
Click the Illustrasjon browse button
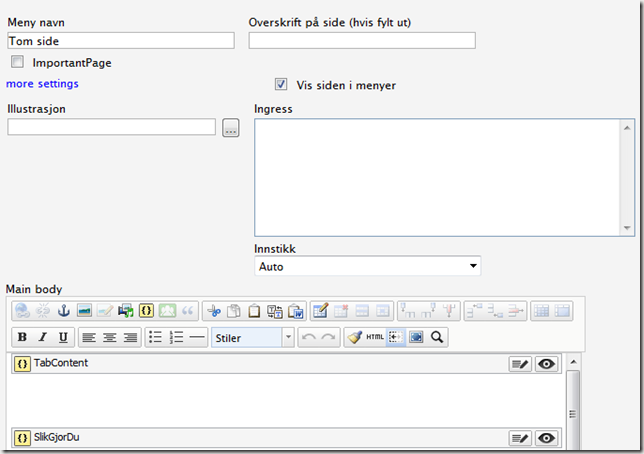[x=231, y=128]
